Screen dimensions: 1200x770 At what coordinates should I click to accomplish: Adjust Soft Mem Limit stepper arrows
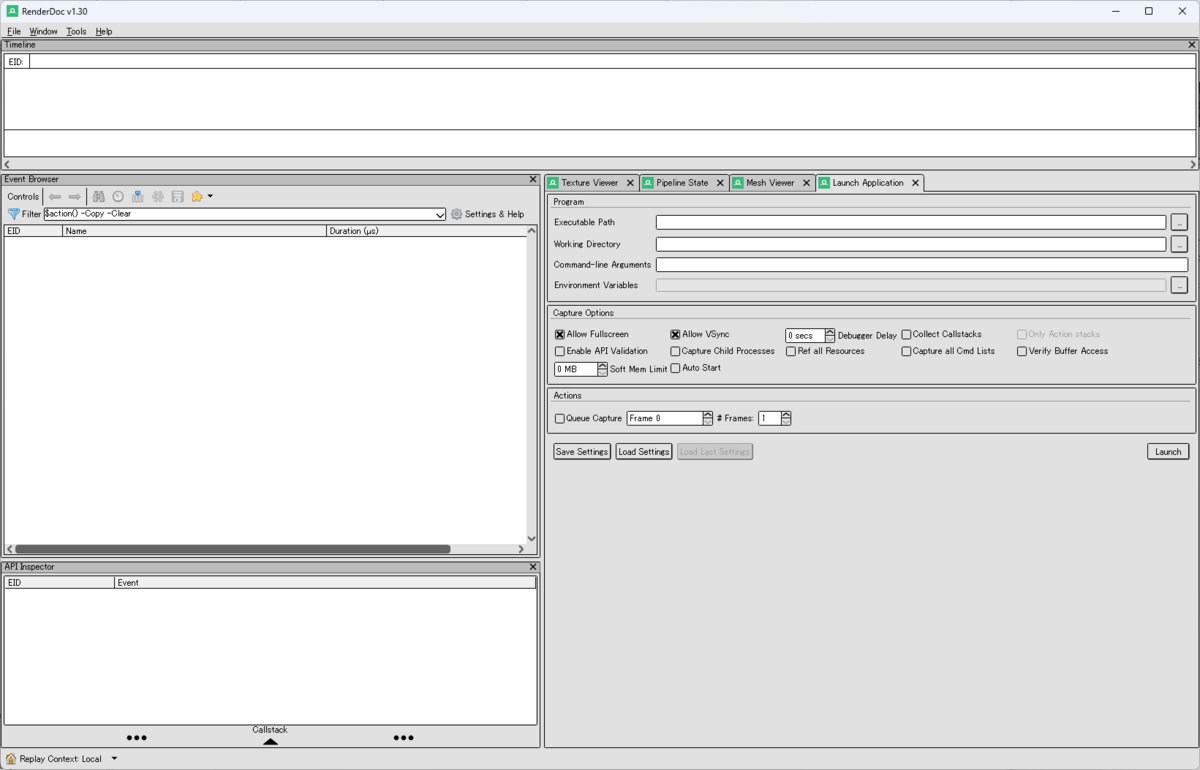pyautogui.click(x=602, y=369)
